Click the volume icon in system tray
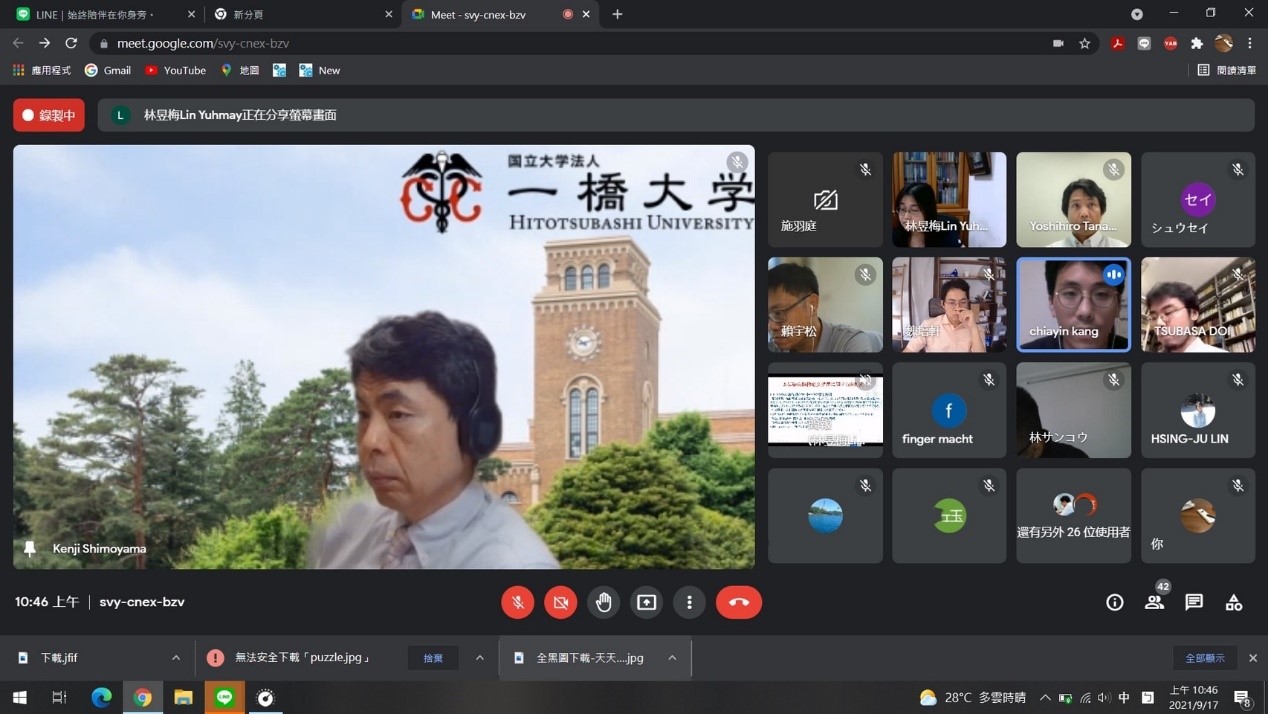Screen dimensions: 1268x714 coord(1103,697)
